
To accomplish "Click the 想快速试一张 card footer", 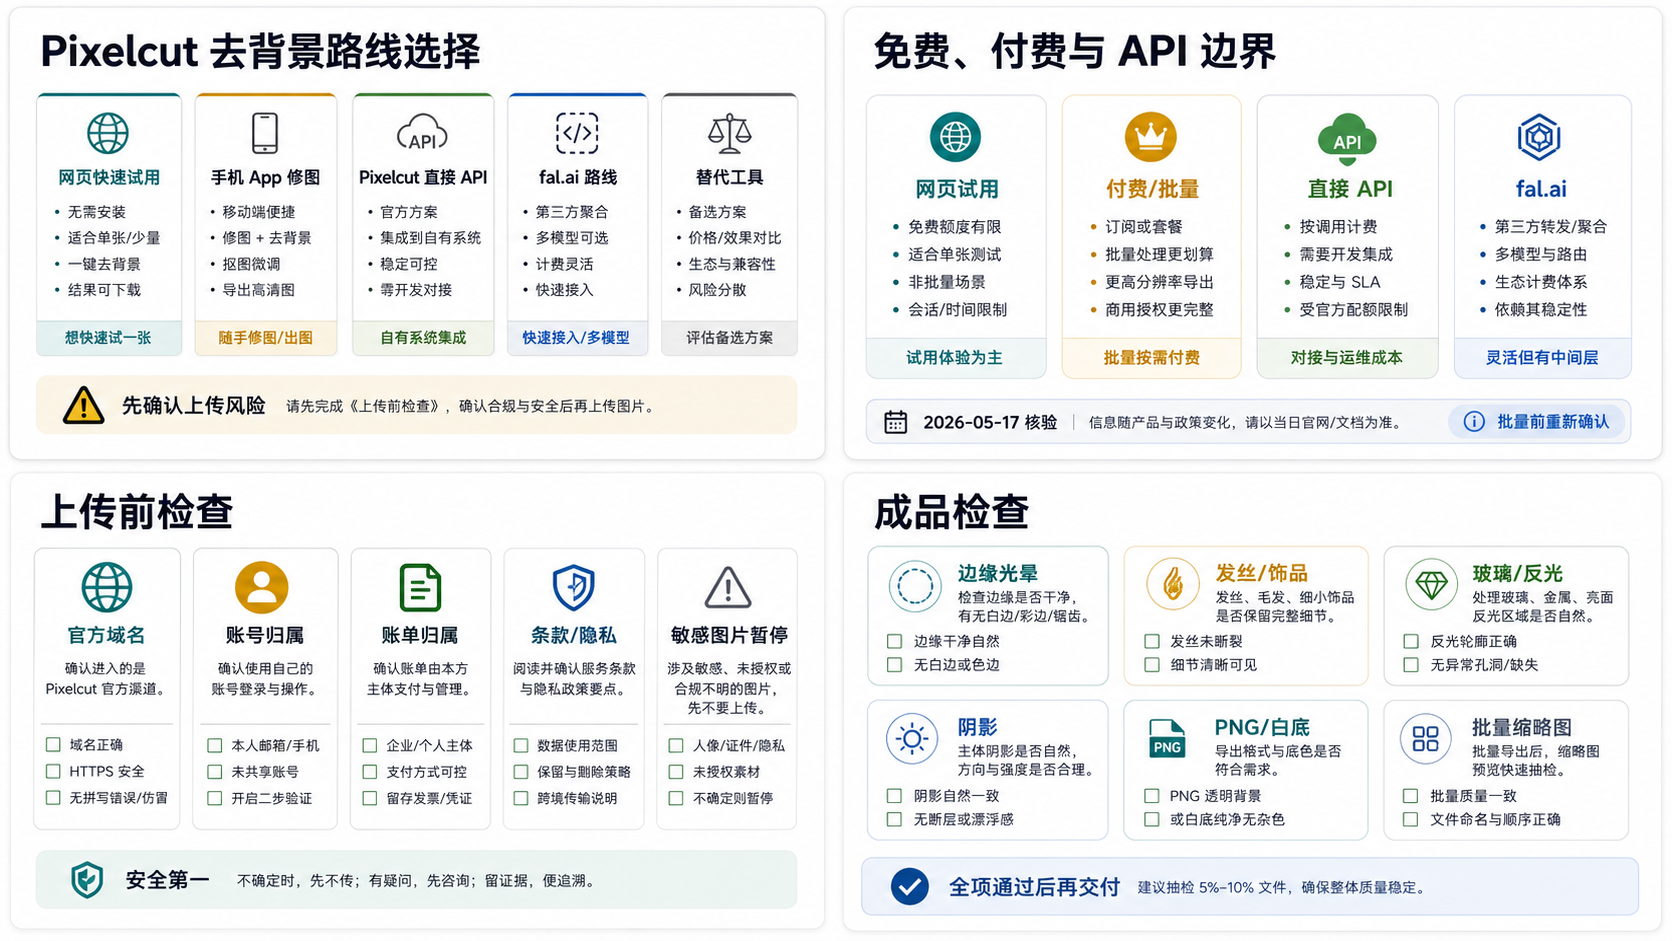I will coord(109,338).
